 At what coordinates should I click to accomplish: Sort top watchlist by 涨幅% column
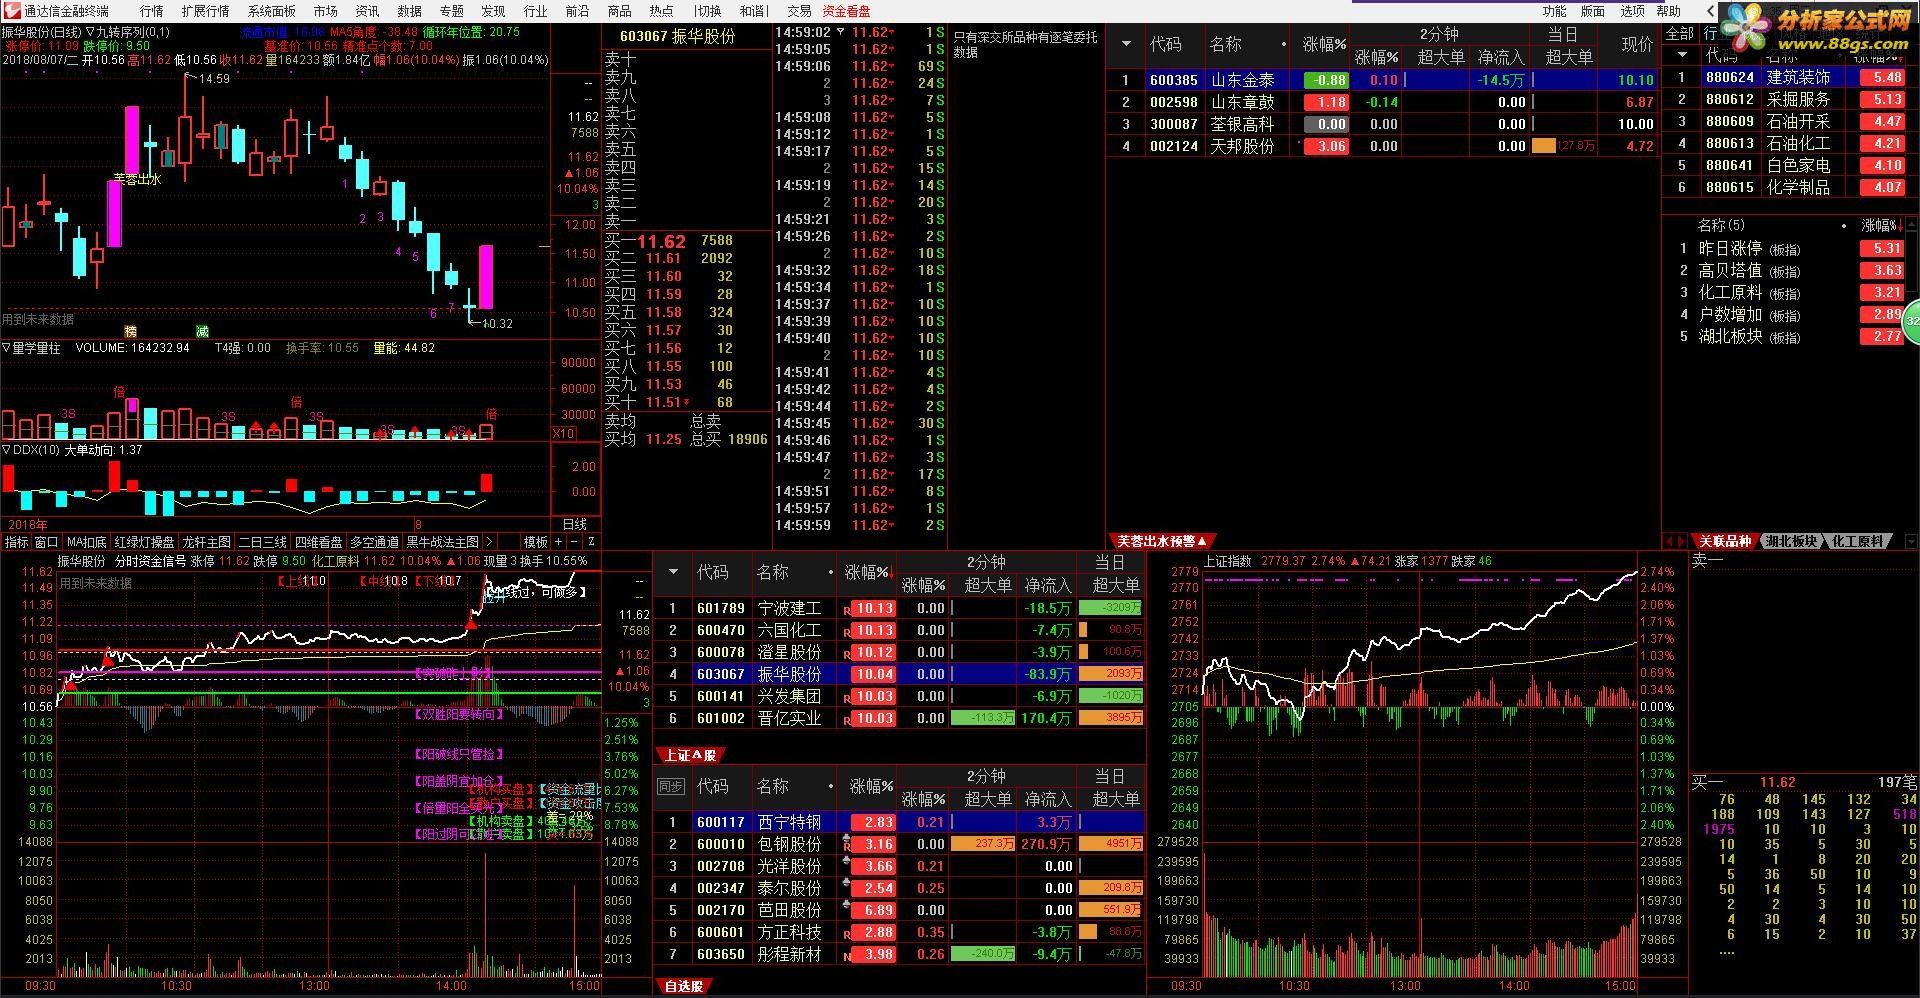1325,44
